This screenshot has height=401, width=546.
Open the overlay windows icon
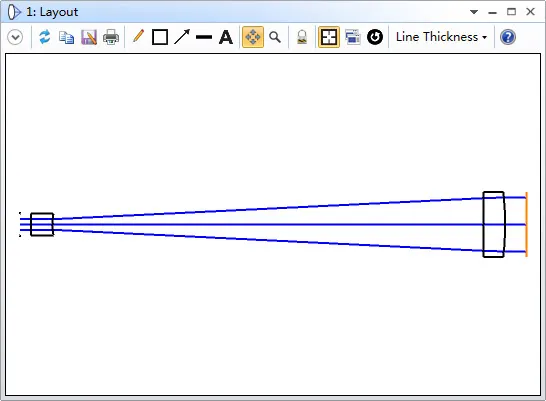pos(352,37)
